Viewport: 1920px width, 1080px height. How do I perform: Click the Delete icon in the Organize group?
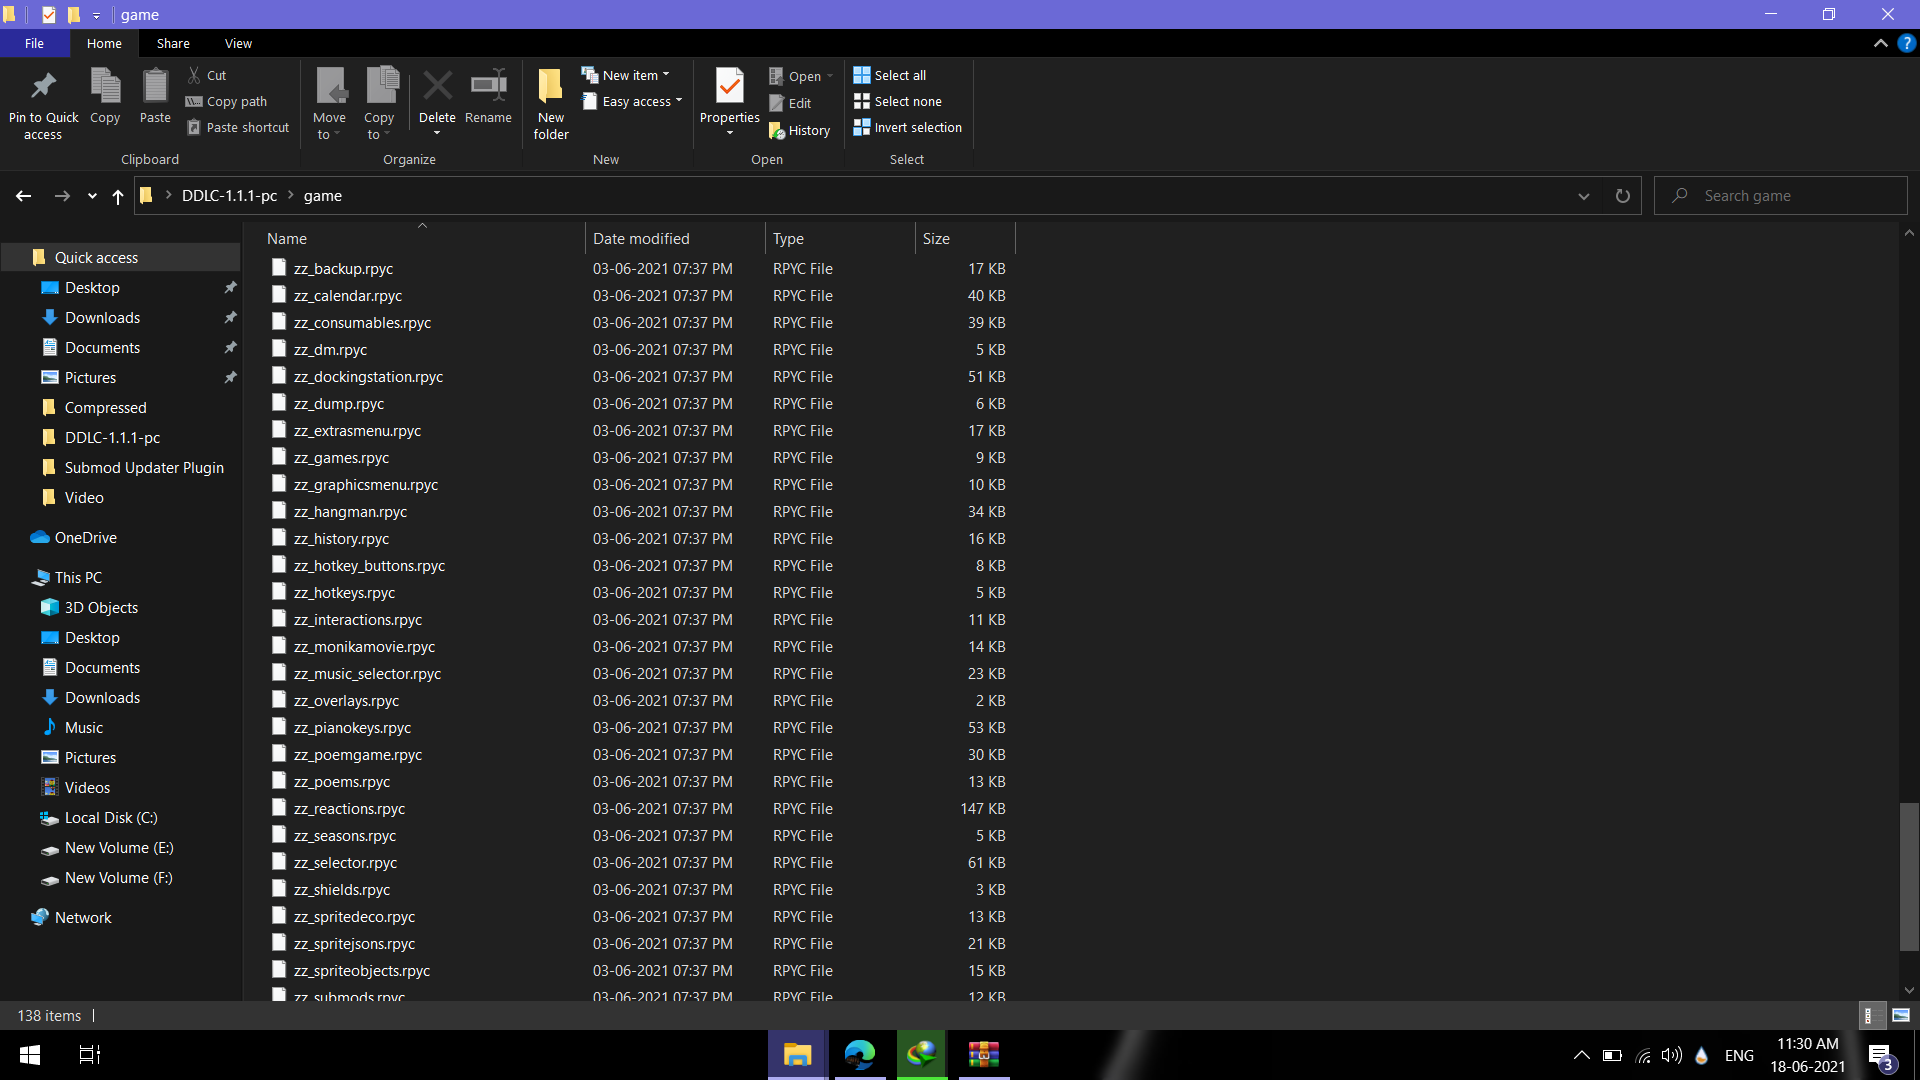coord(437,87)
